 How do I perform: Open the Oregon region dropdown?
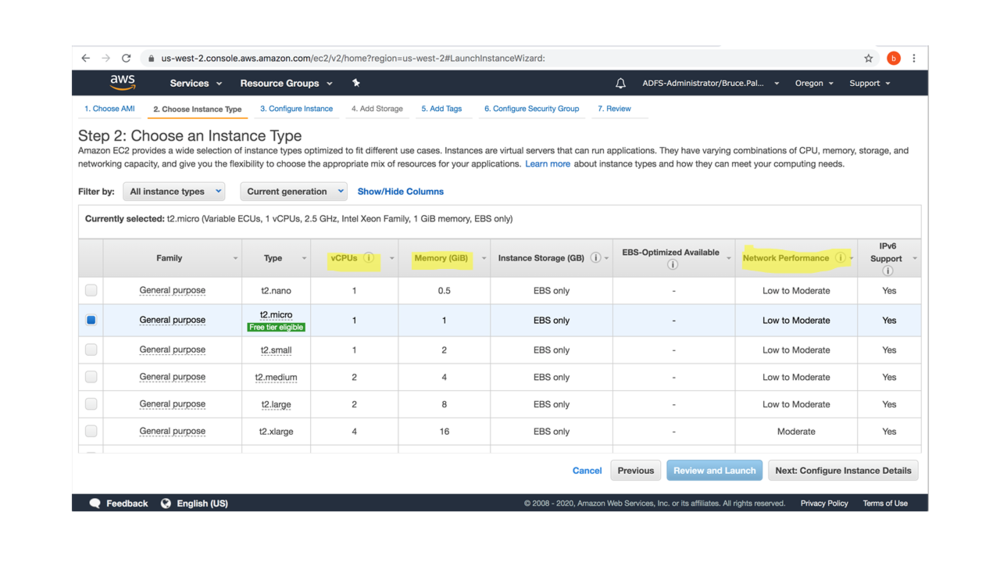814,83
